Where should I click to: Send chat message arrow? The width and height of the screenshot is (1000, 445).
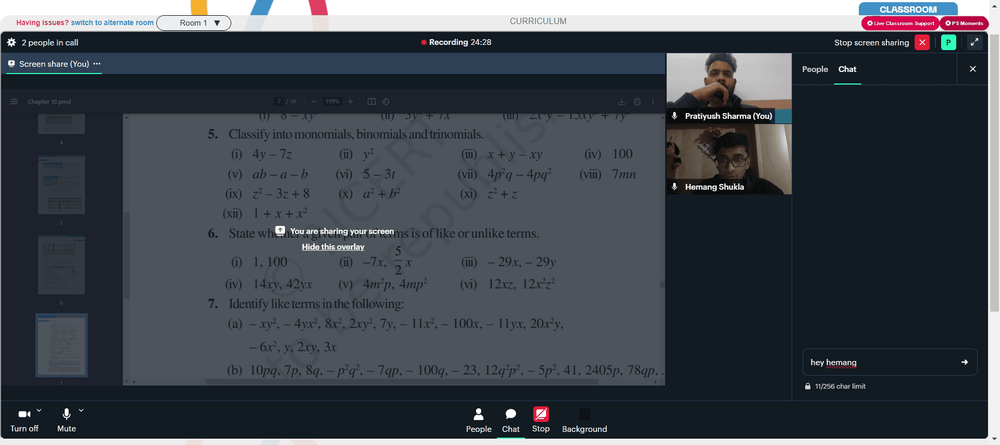(964, 362)
